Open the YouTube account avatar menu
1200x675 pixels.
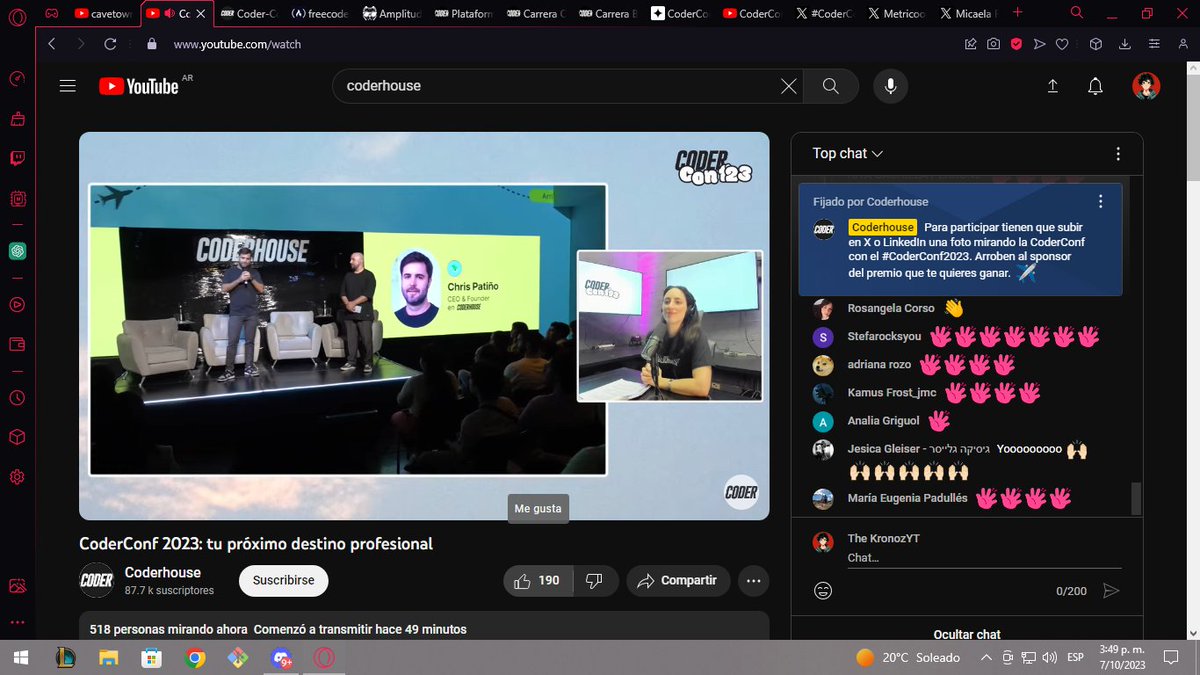coord(1146,86)
